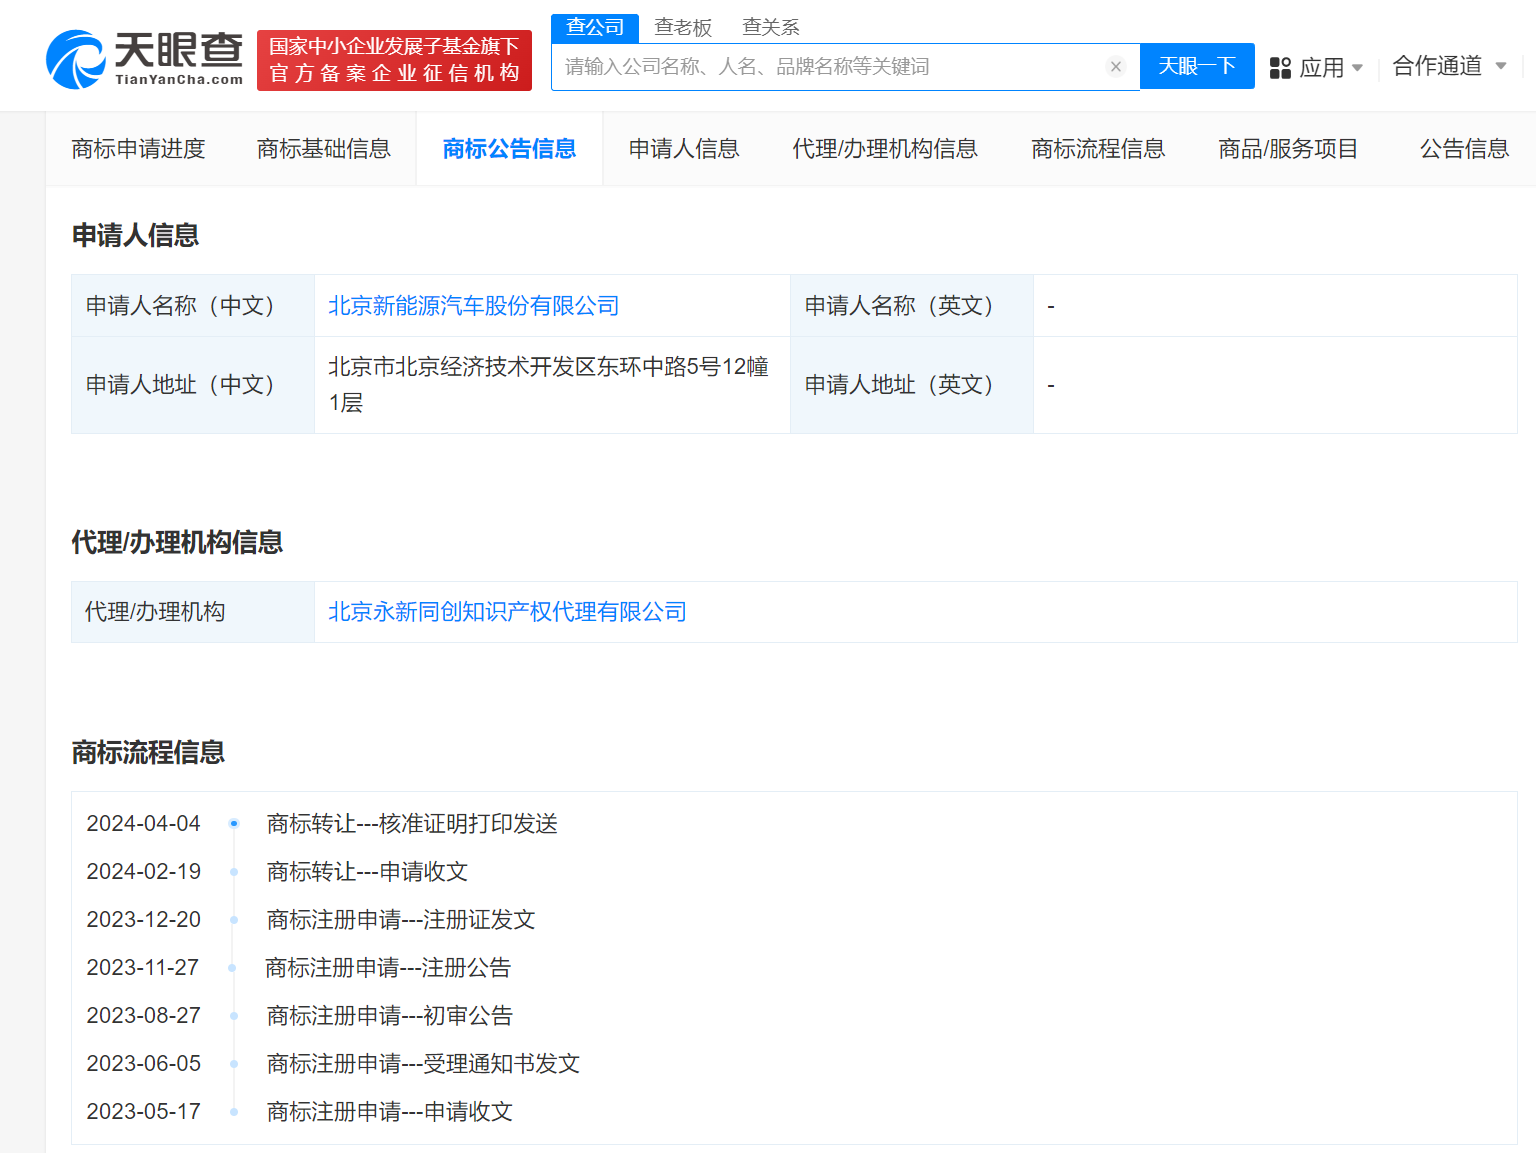Open the 商标申请进度 tab
This screenshot has height=1153, width=1536.
point(138,148)
